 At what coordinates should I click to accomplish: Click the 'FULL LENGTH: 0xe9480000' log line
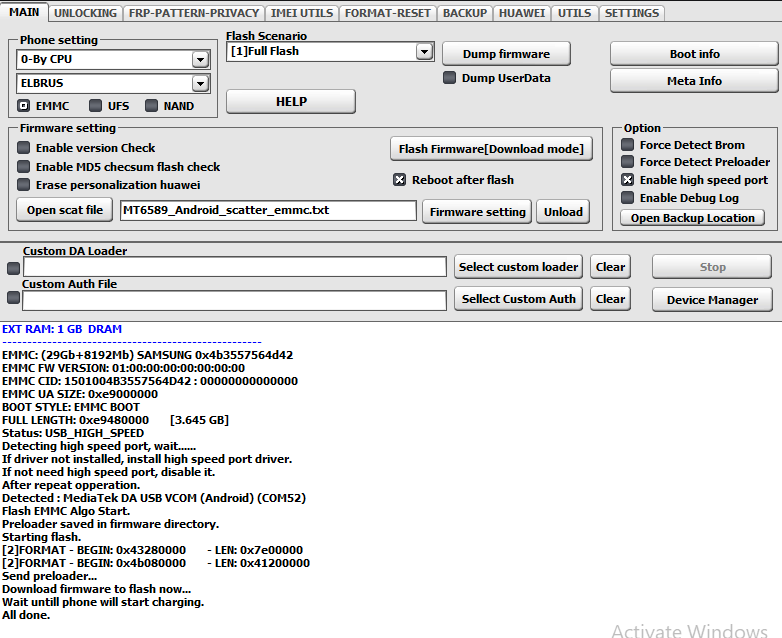[x=115, y=420]
